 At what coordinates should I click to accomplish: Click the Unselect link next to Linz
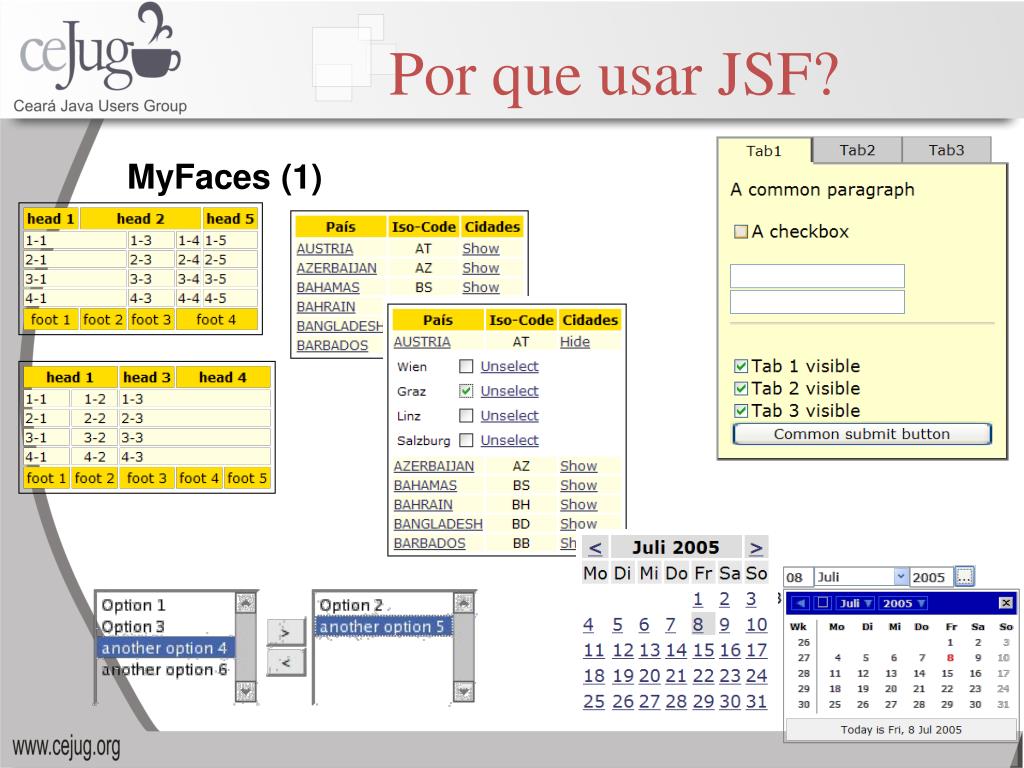click(509, 416)
